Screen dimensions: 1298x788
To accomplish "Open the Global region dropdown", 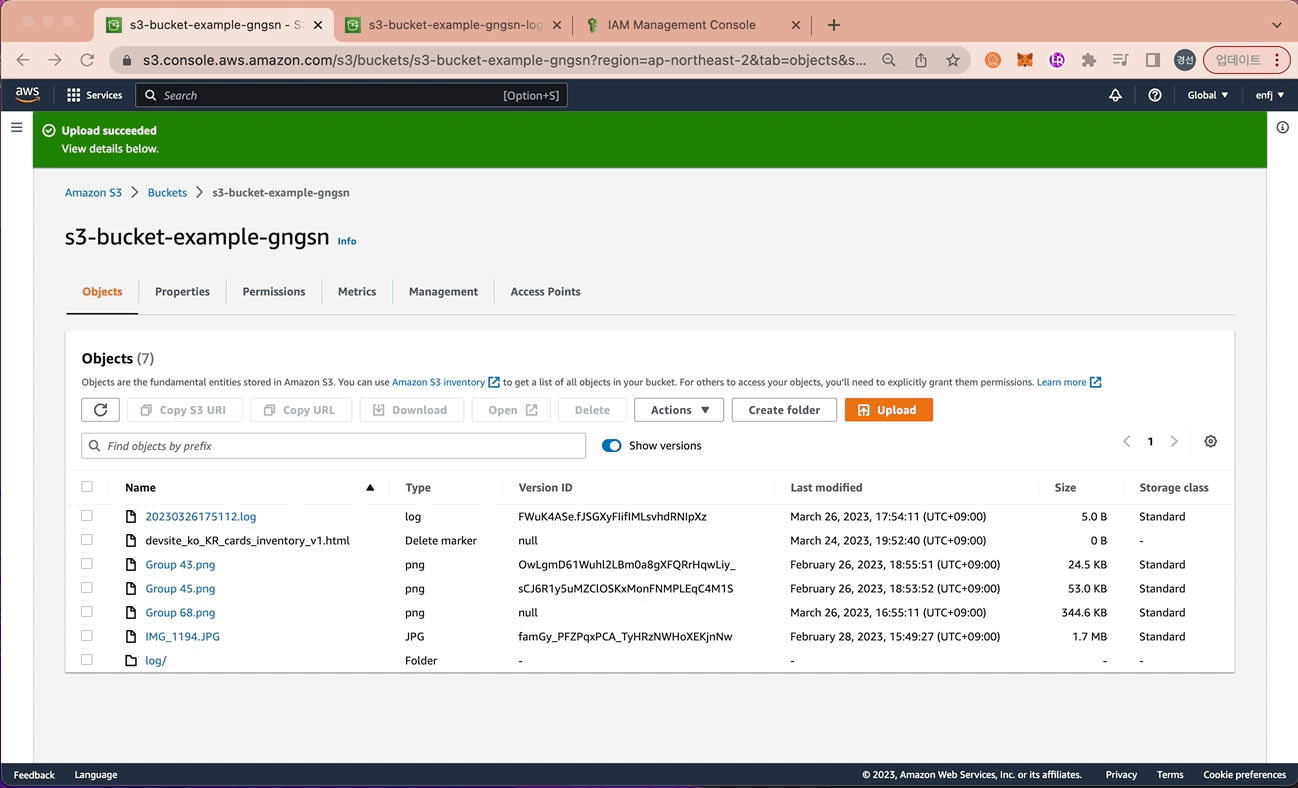I will click(1208, 95).
